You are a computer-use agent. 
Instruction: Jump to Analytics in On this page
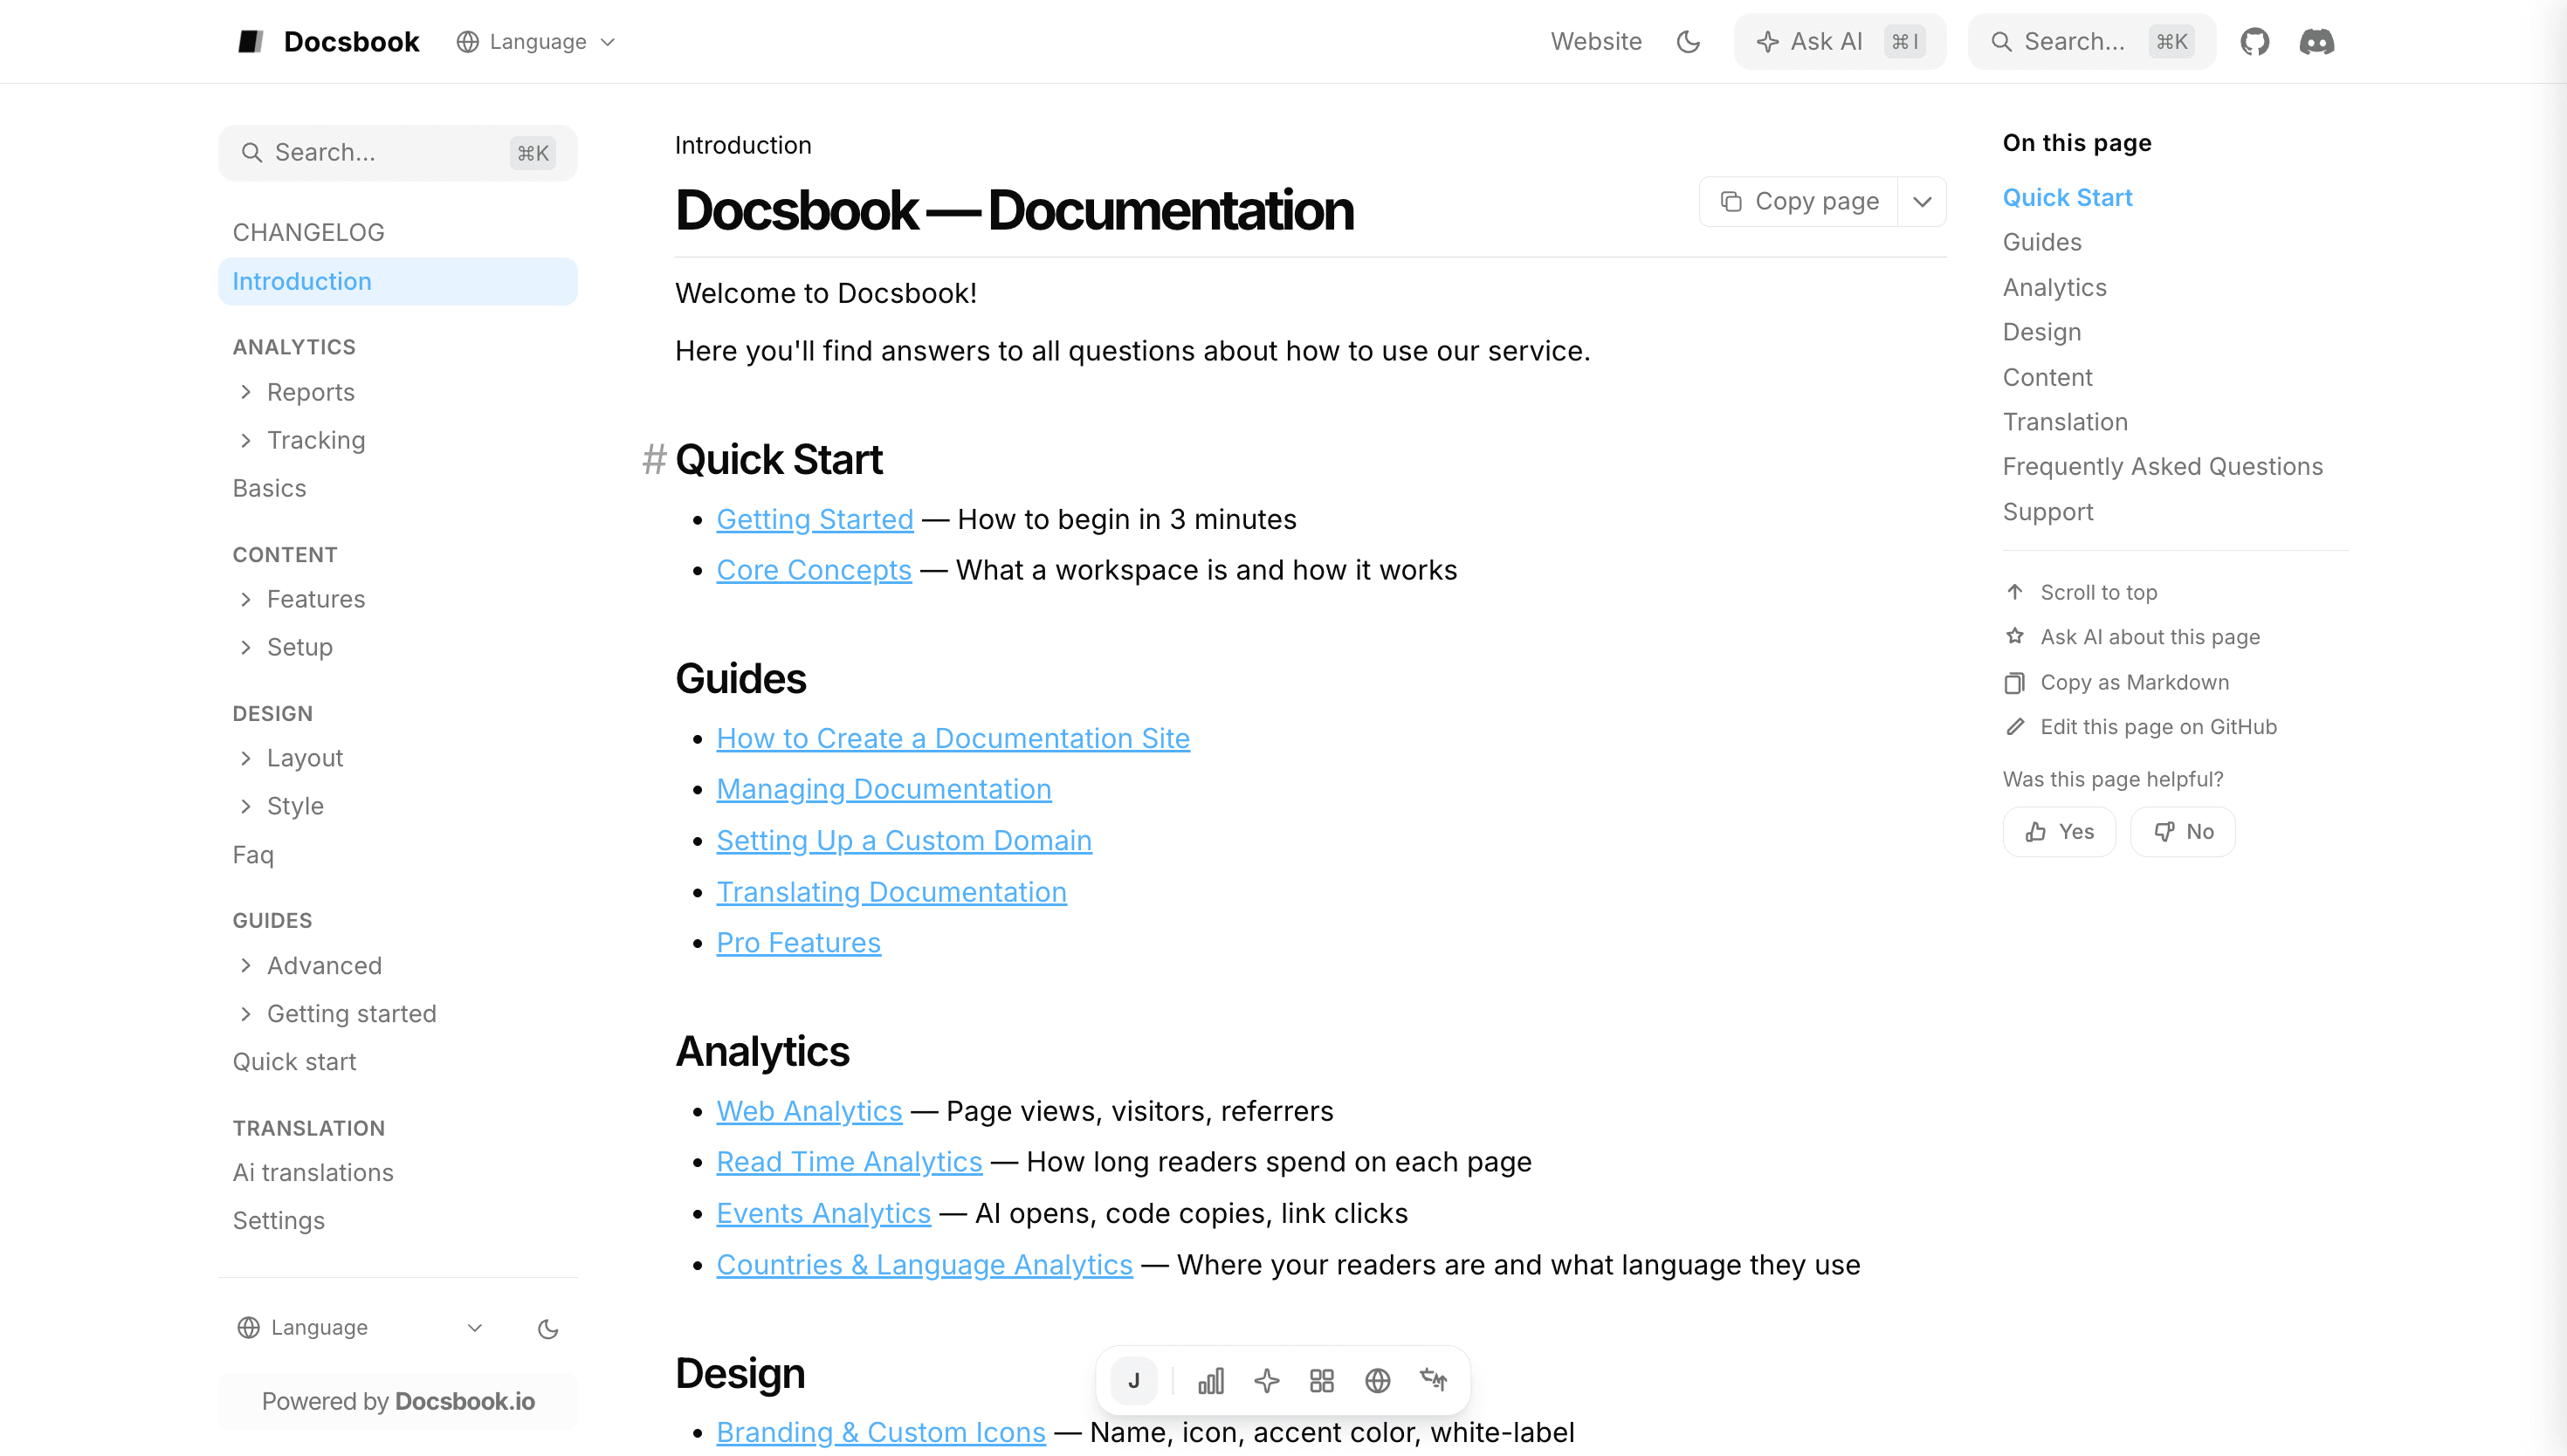2055,288
